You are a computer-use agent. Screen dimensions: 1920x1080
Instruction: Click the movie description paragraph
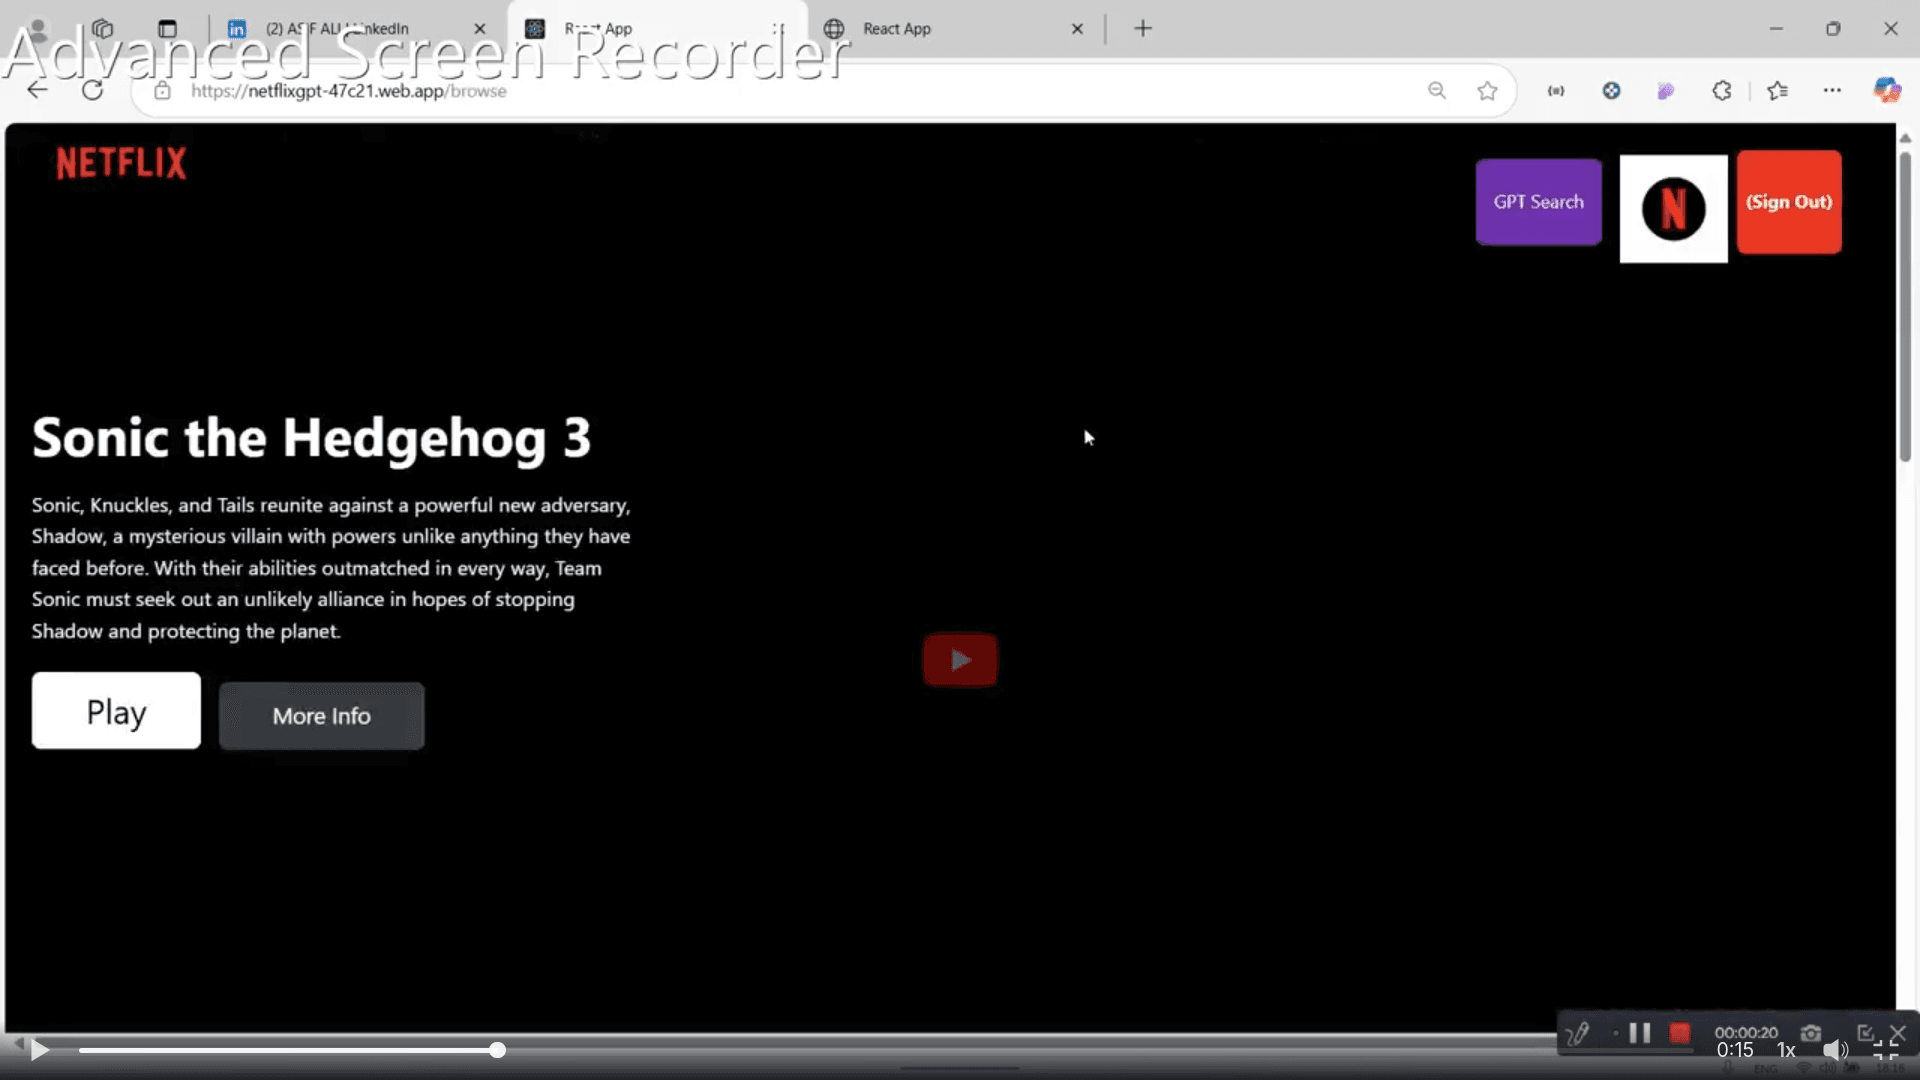pos(331,568)
